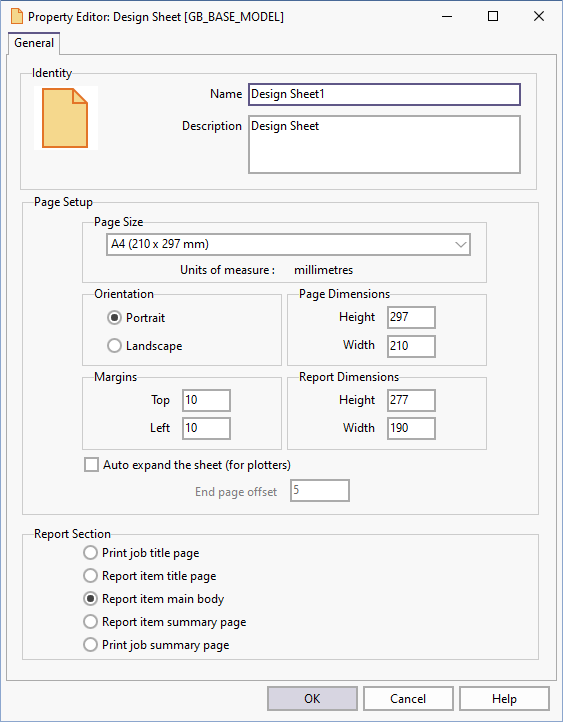Open the Help button
The image size is (563, 722).
[504, 699]
